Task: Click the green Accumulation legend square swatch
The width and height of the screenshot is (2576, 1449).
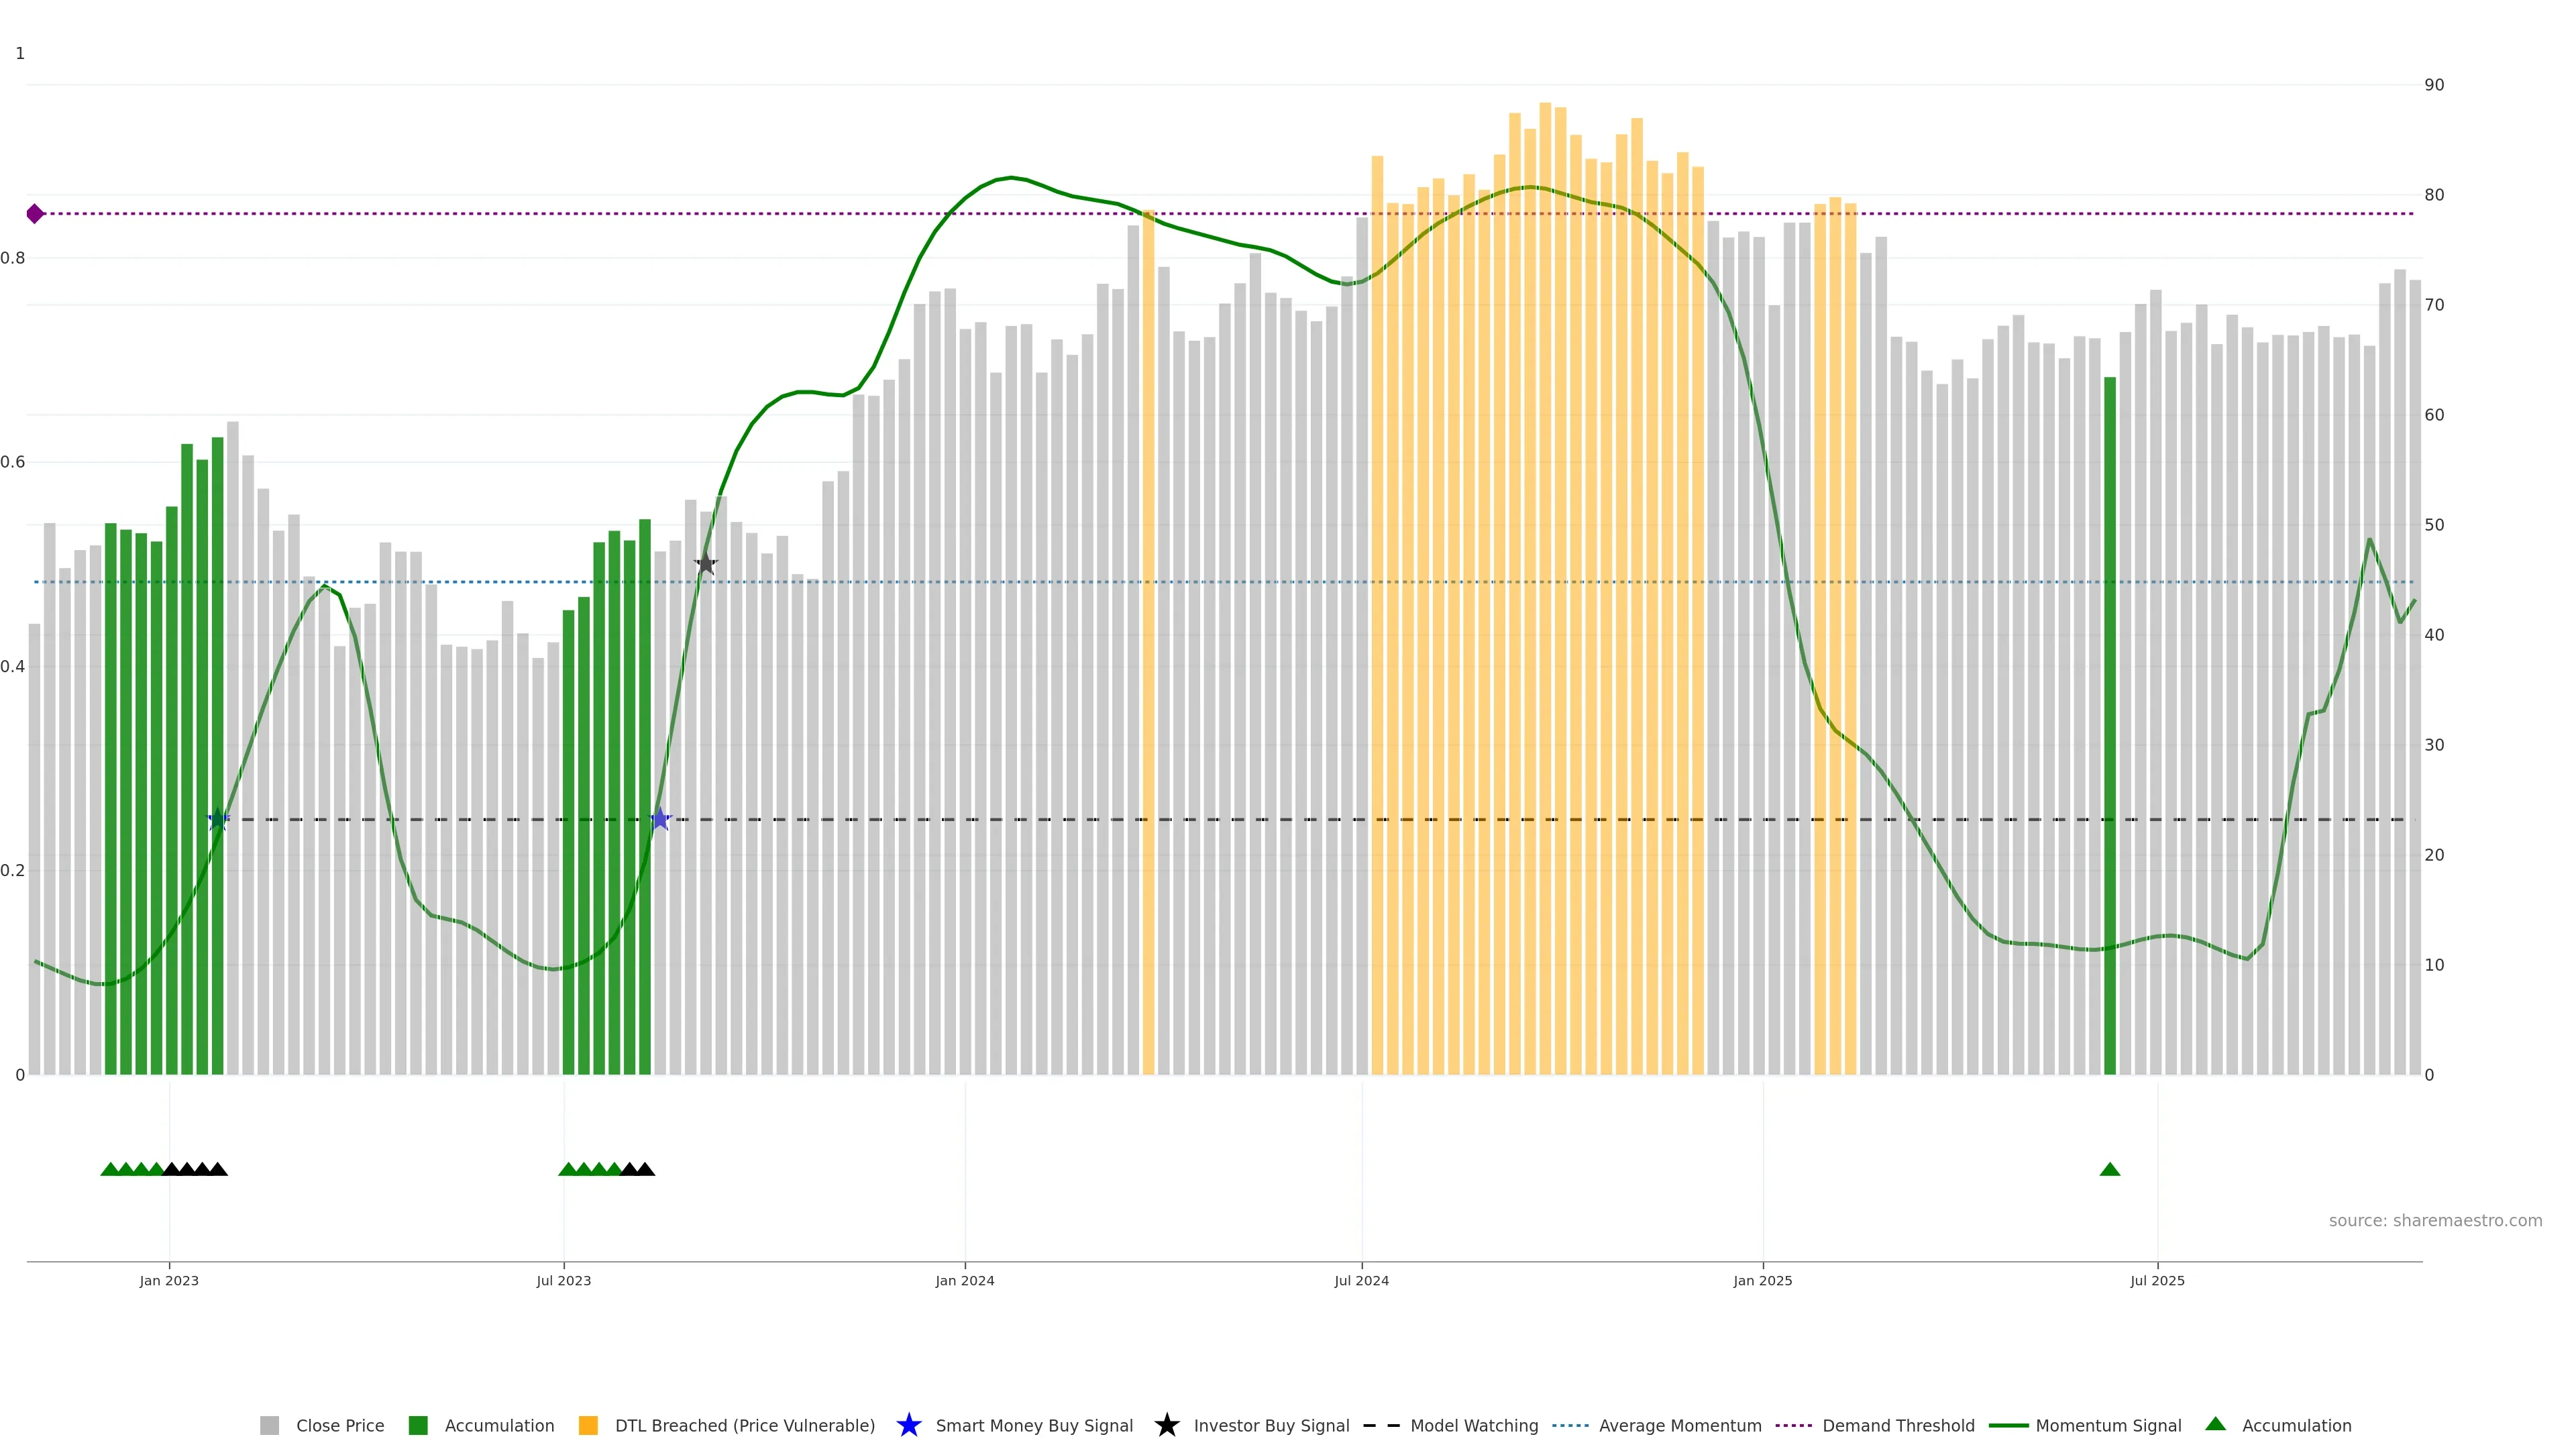Action: click(x=418, y=1426)
